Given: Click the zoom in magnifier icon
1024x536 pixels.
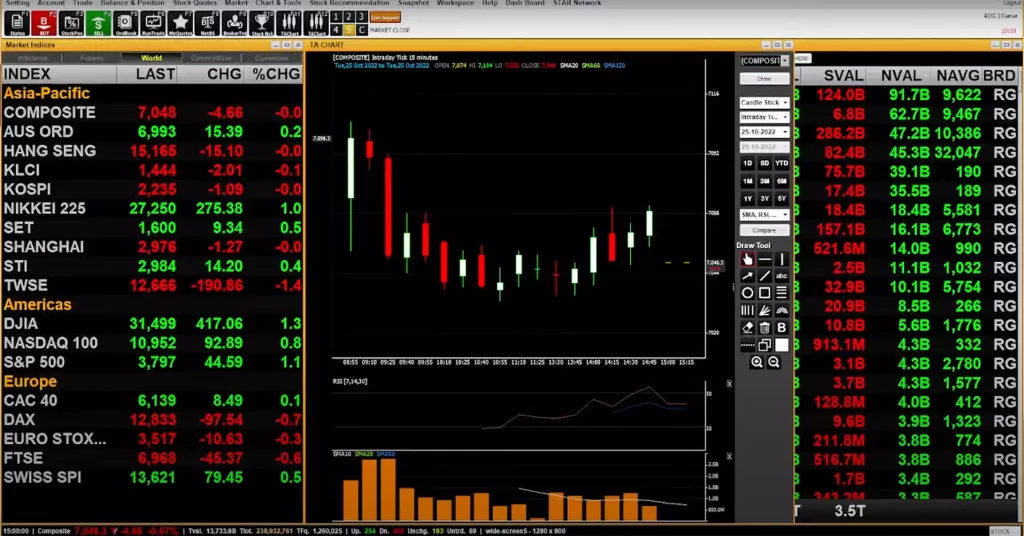Looking at the screenshot, I should tap(757, 362).
